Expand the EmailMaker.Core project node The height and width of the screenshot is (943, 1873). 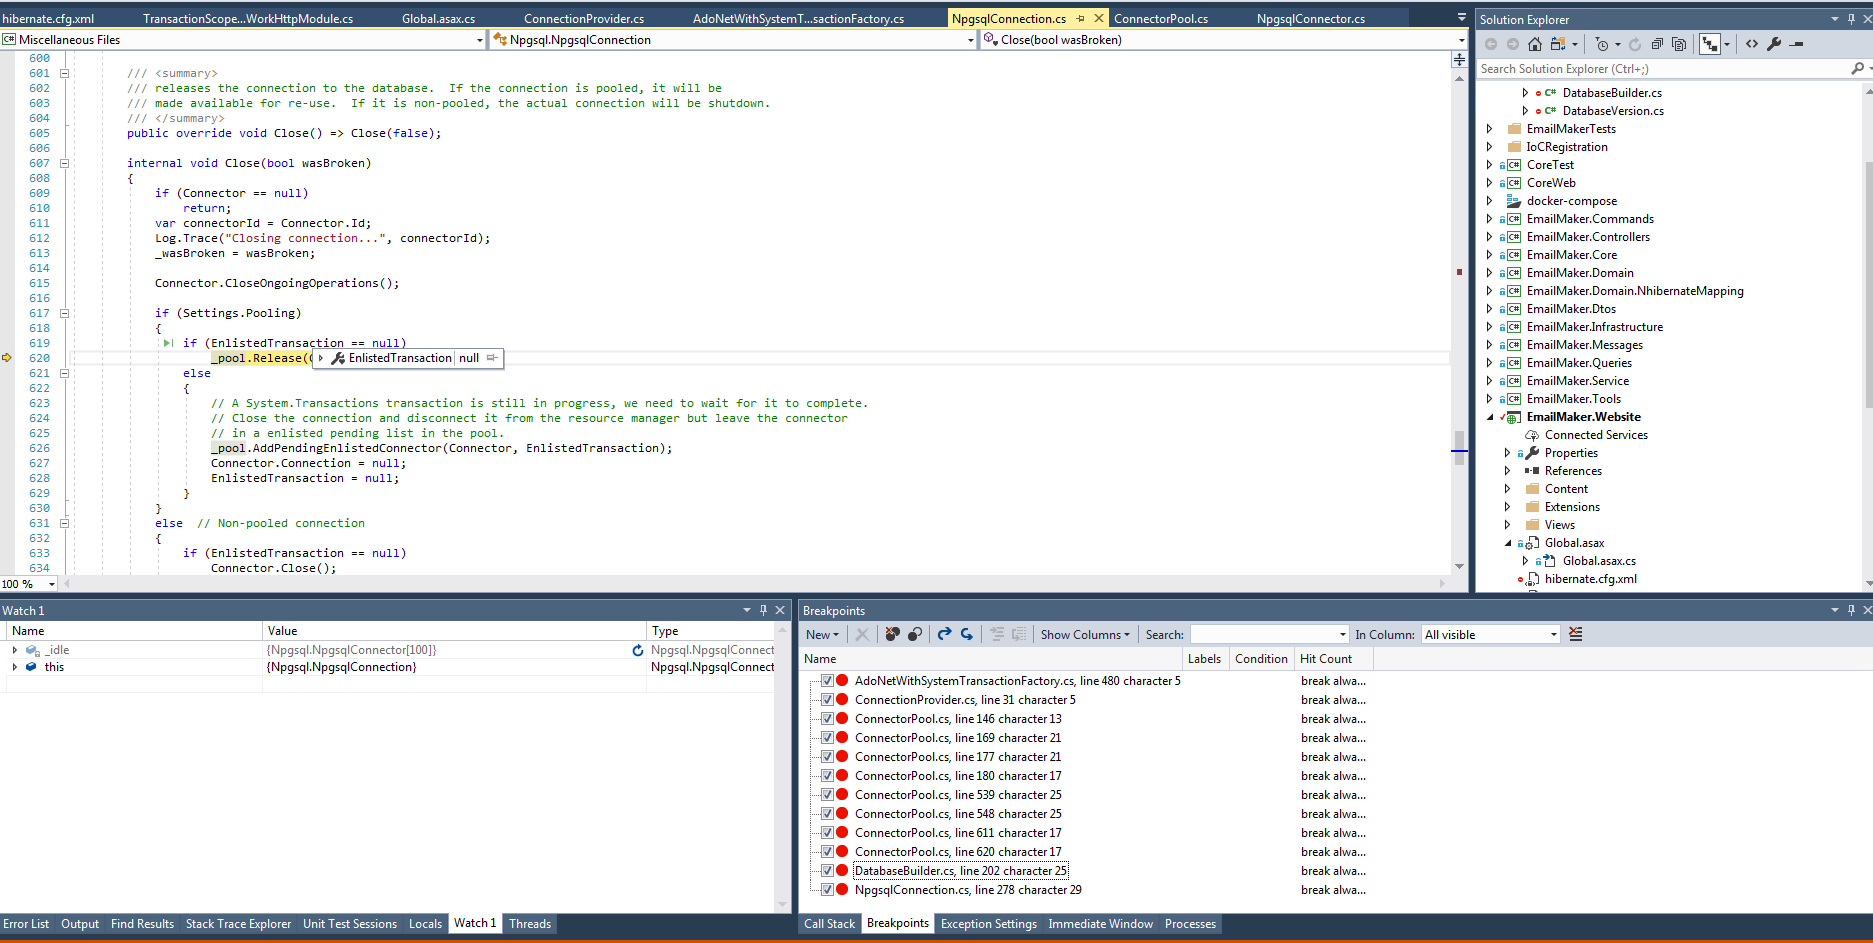(x=1489, y=255)
